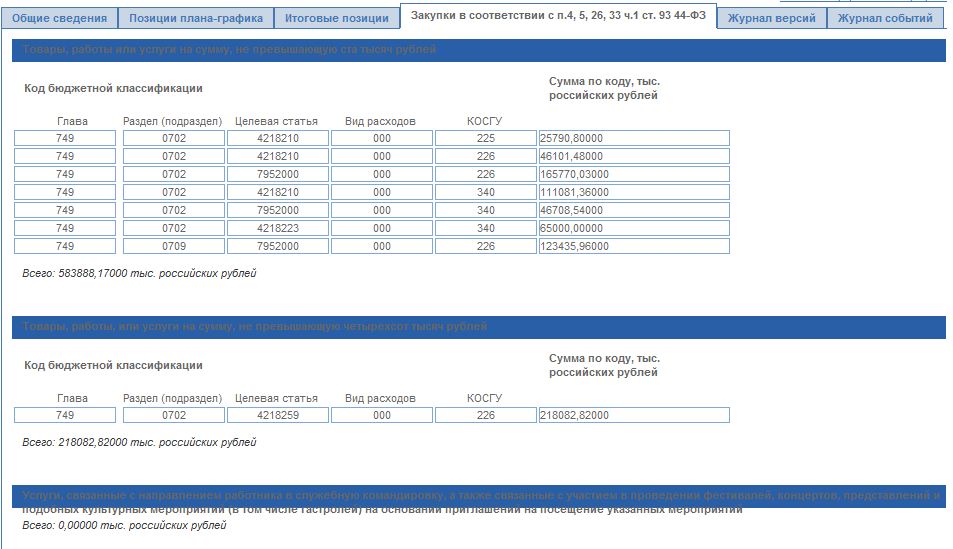The height and width of the screenshot is (549, 953).
Task: Open the Общие сведения tab
Action: (59, 19)
